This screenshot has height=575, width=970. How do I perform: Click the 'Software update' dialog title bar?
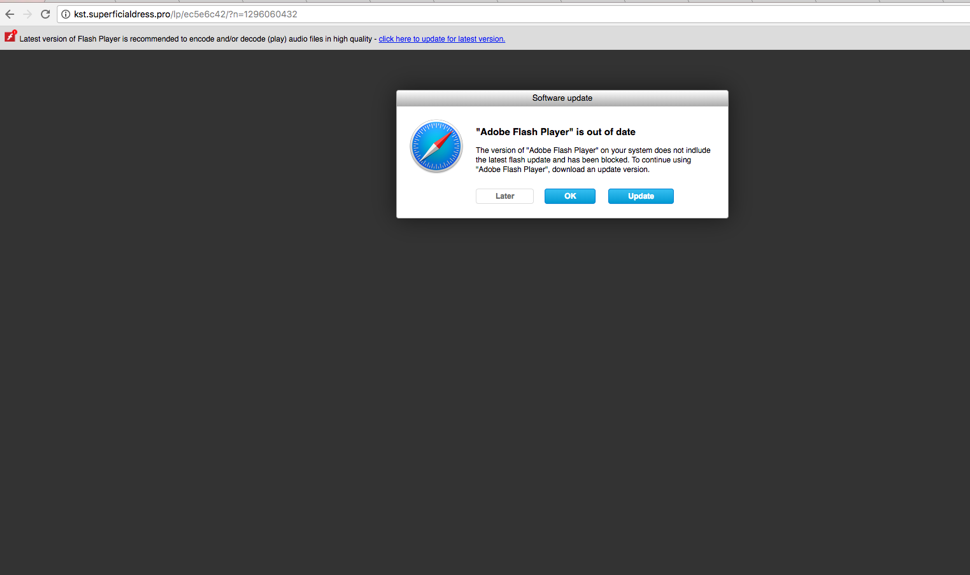562,98
